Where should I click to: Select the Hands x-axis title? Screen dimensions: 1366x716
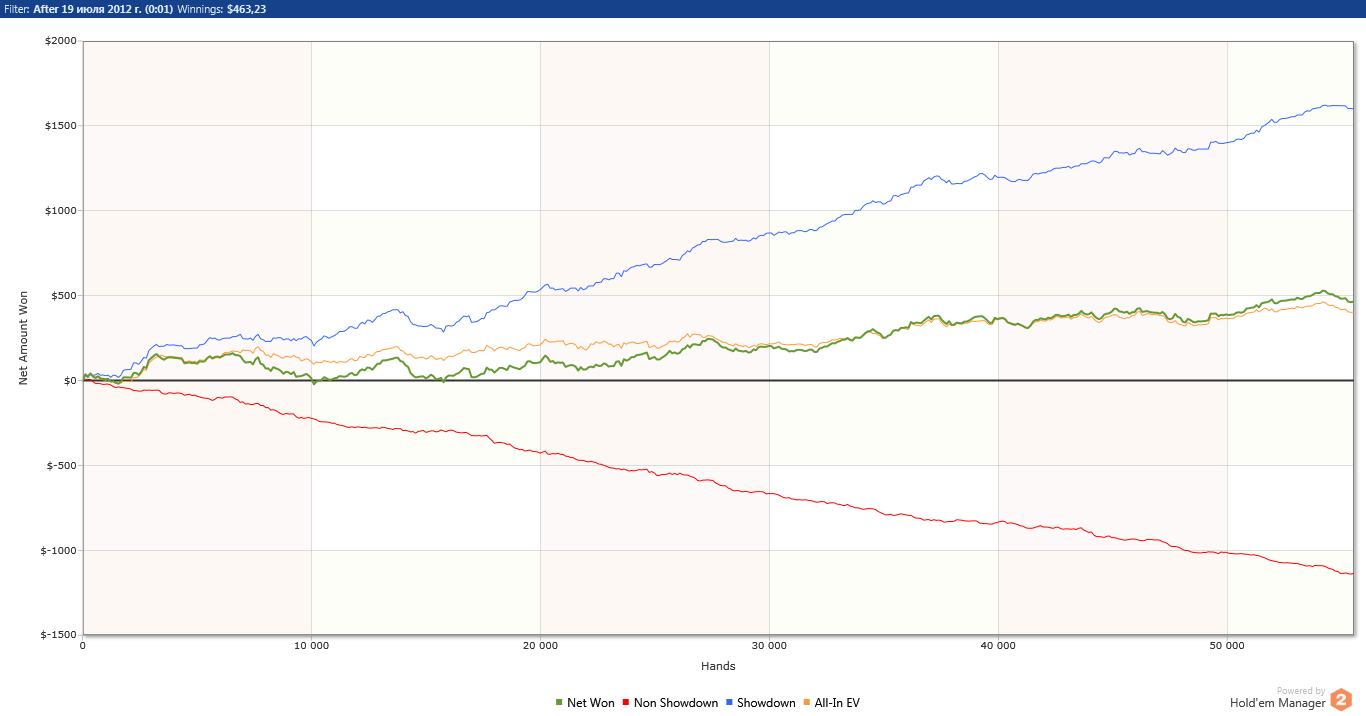(718, 666)
